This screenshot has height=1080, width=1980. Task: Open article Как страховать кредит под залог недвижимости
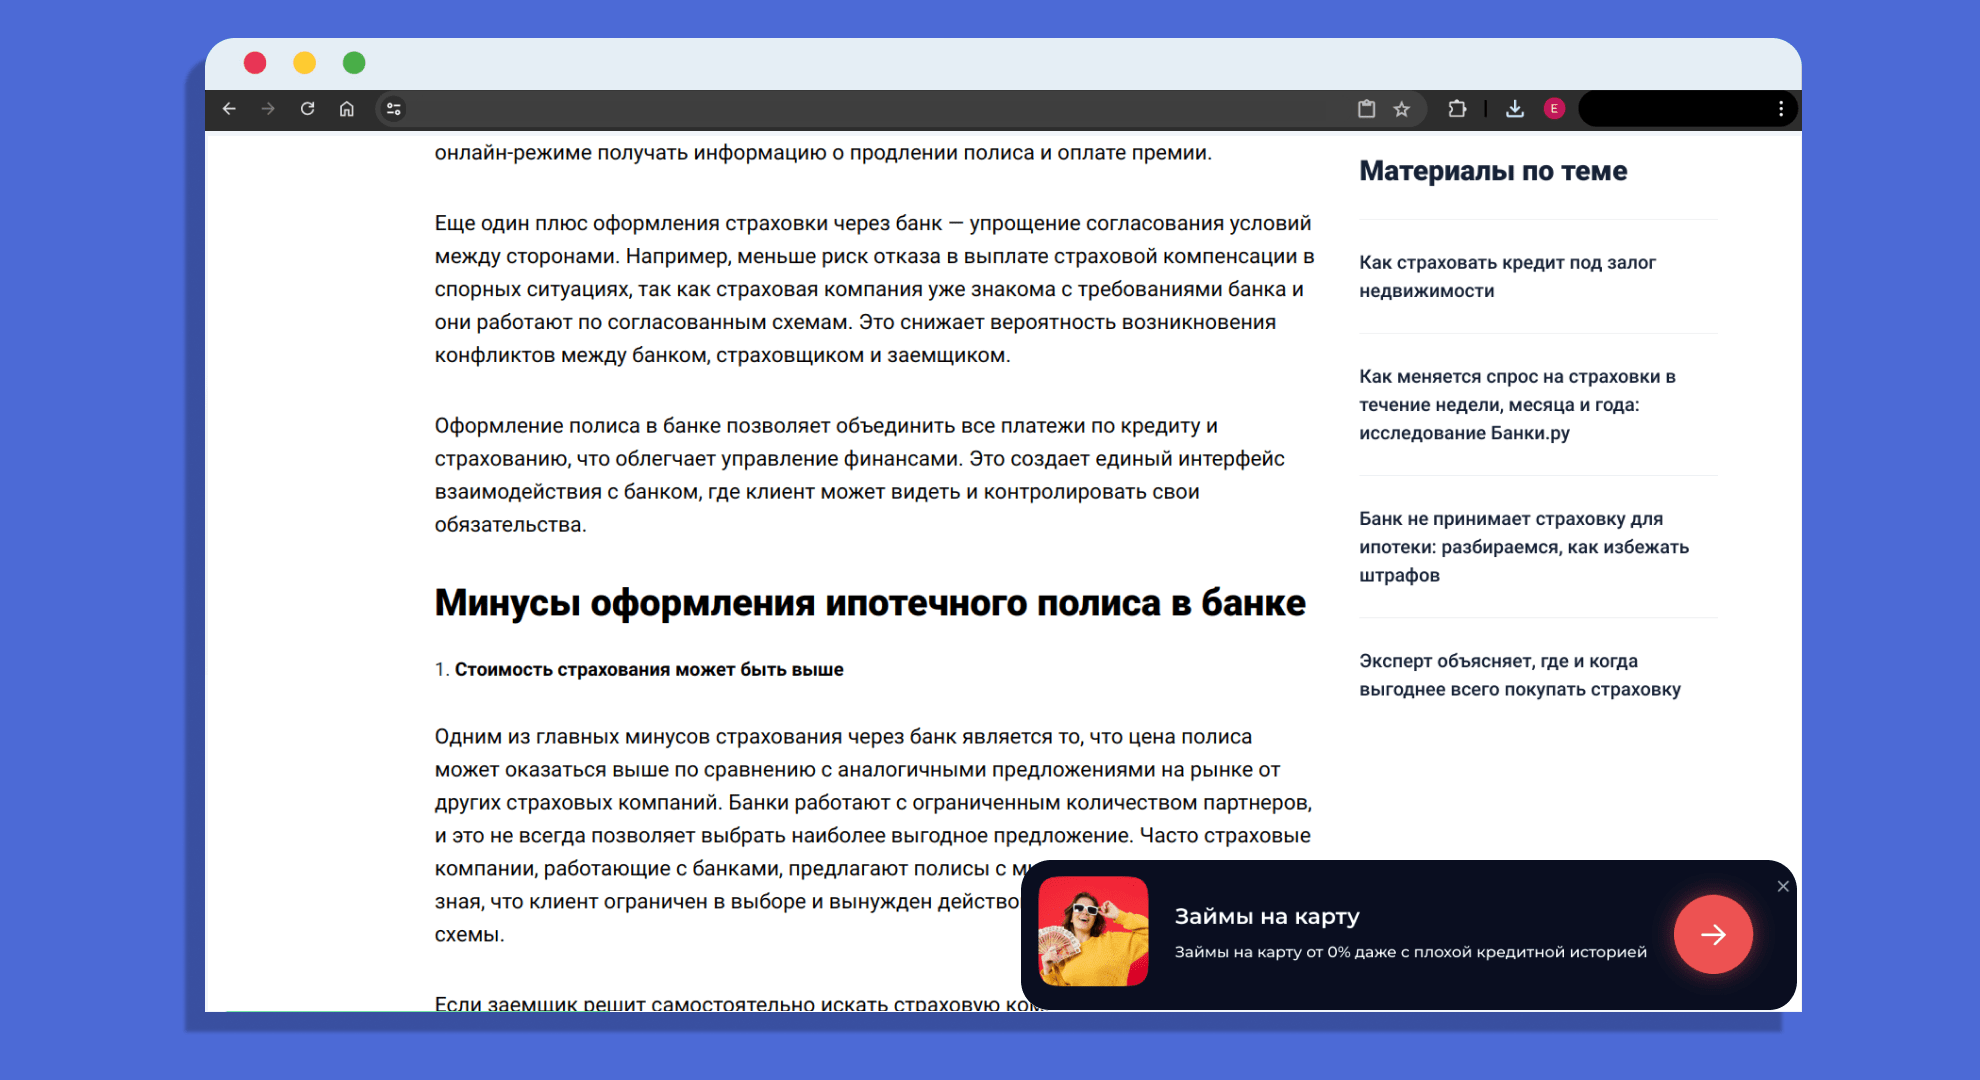click(1507, 276)
